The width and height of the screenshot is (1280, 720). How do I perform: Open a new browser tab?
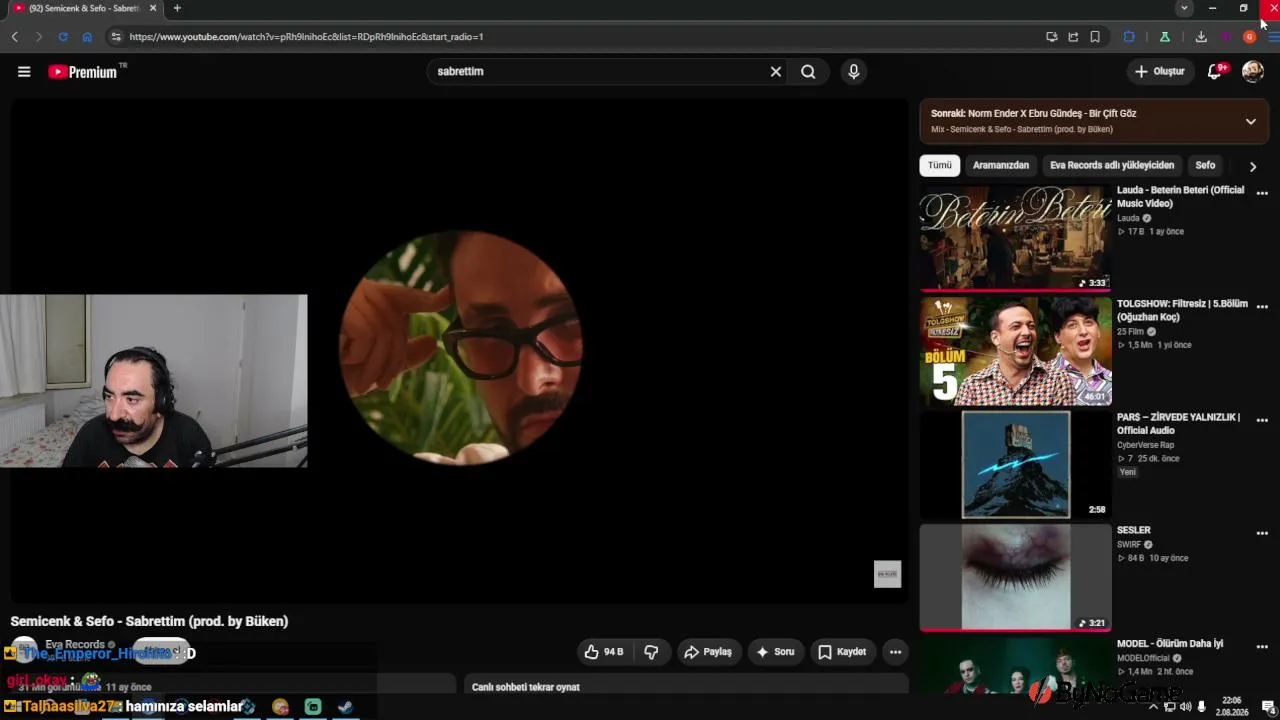(x=177, y=8)
